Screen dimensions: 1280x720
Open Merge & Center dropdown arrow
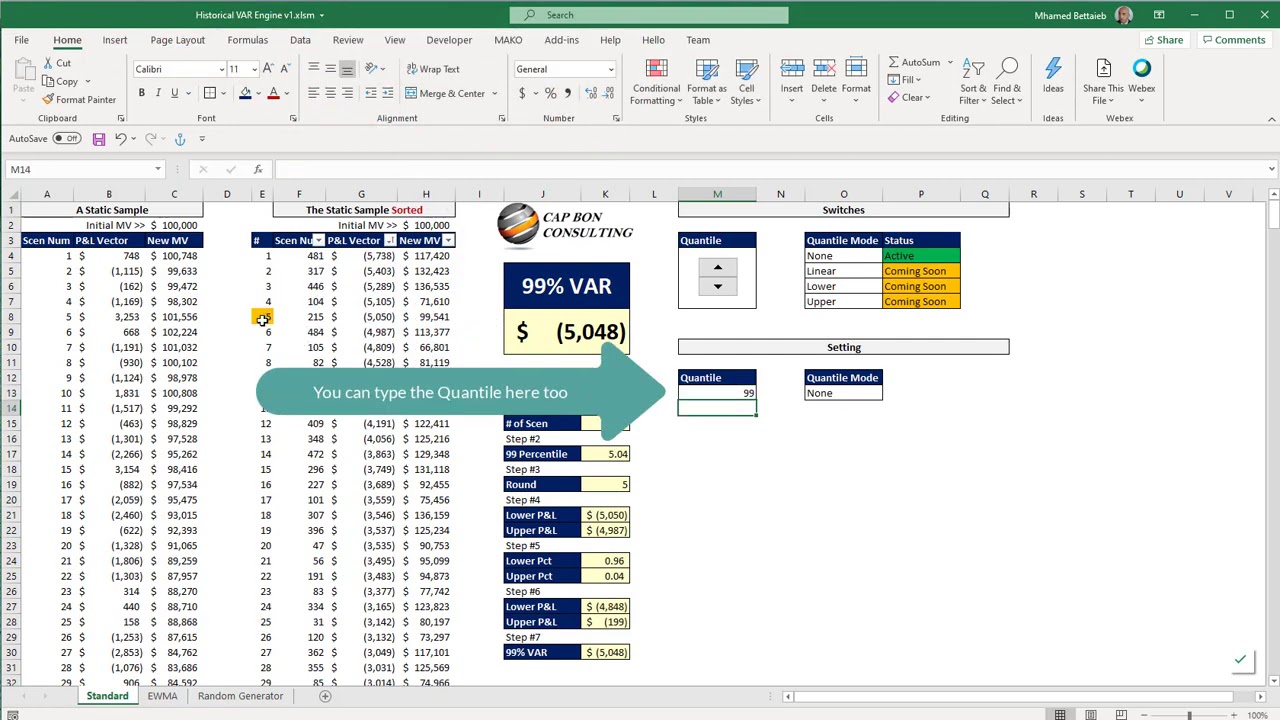[494, 94]
